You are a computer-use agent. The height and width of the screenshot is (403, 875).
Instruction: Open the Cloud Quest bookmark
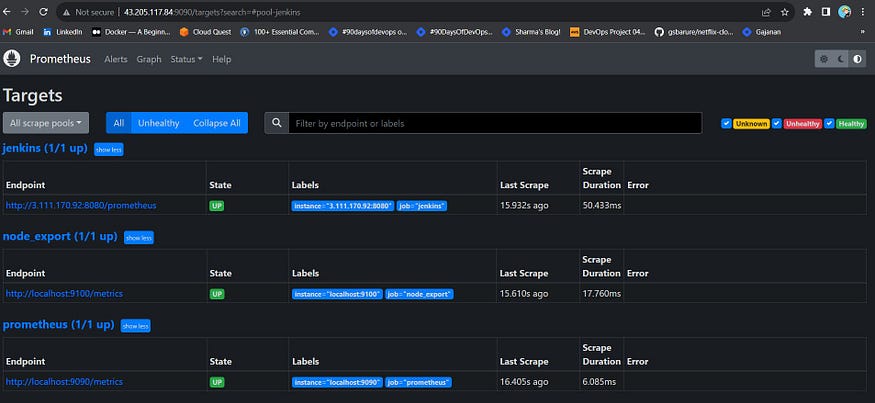205,32
